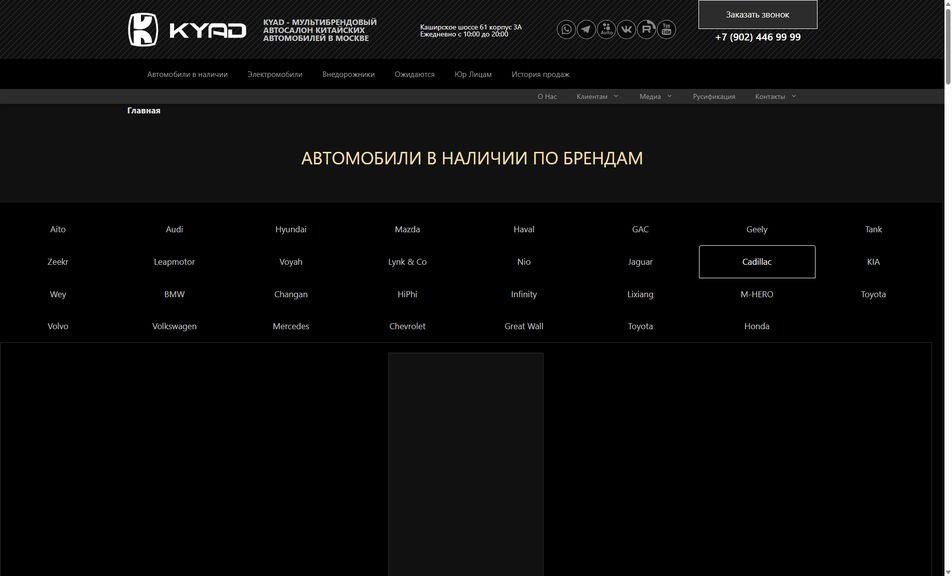Select the Hyundai brand

[x=291, y=229]
